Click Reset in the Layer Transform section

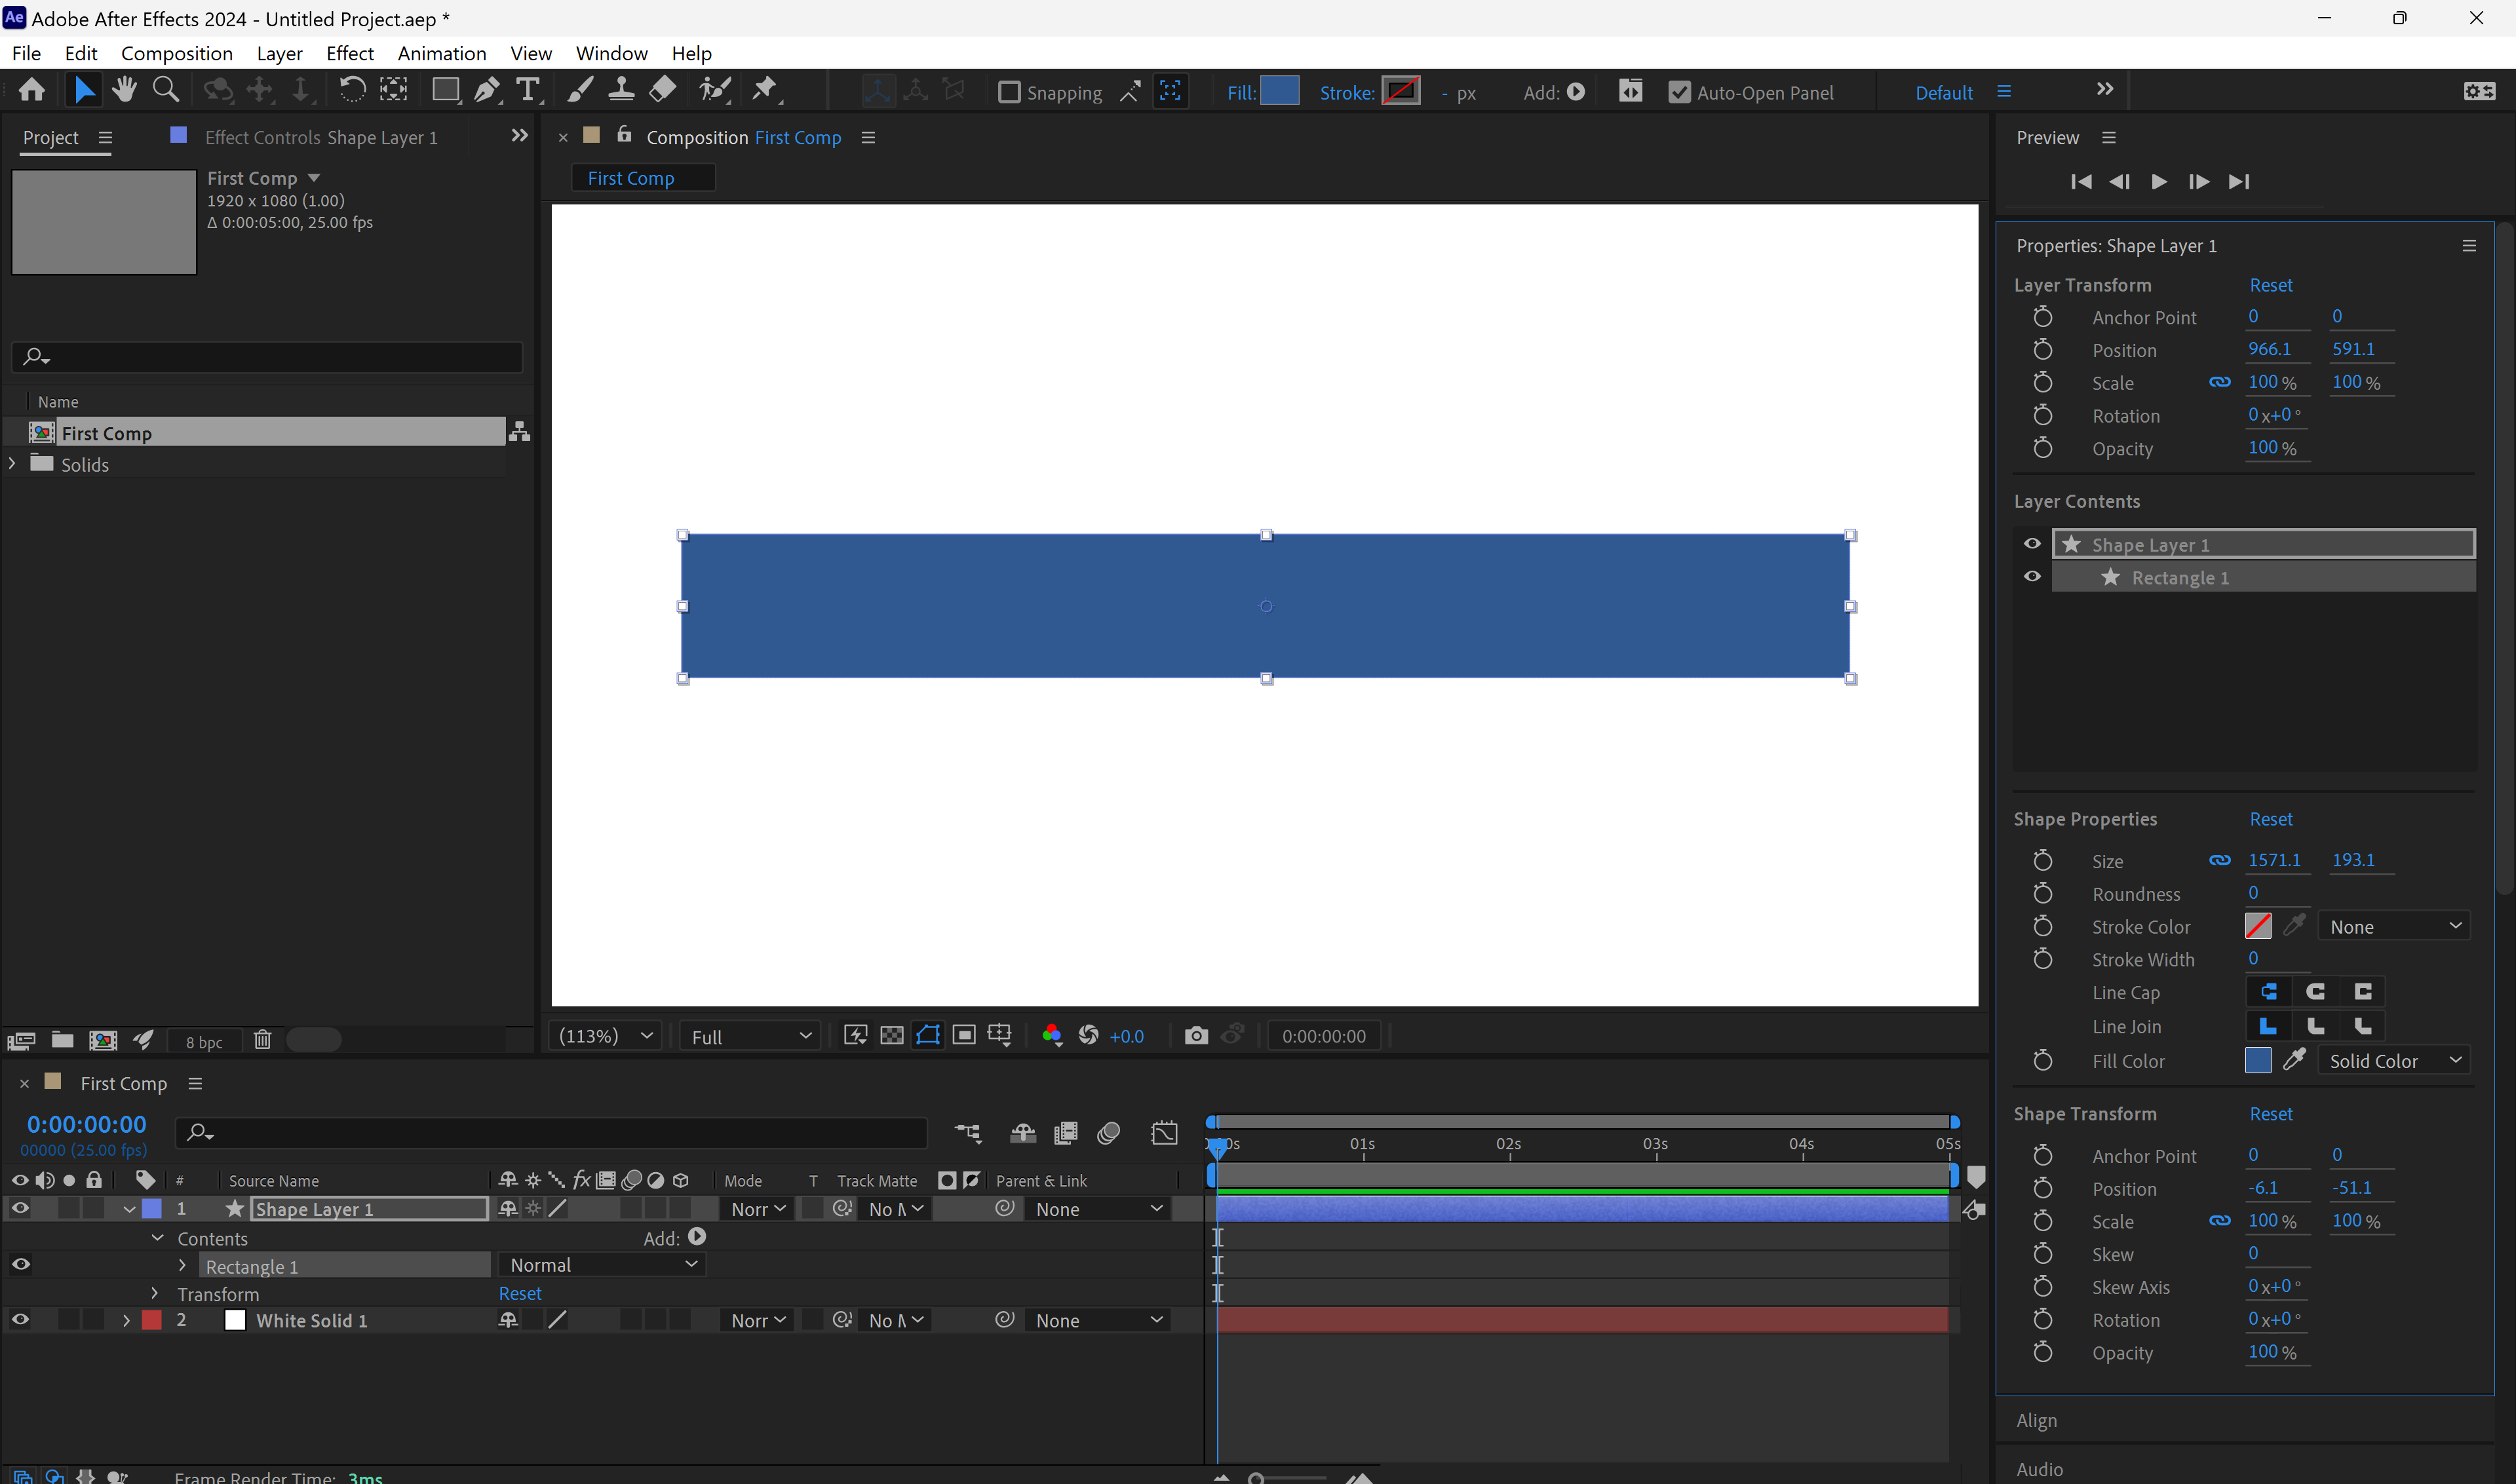coord(2271,285)
